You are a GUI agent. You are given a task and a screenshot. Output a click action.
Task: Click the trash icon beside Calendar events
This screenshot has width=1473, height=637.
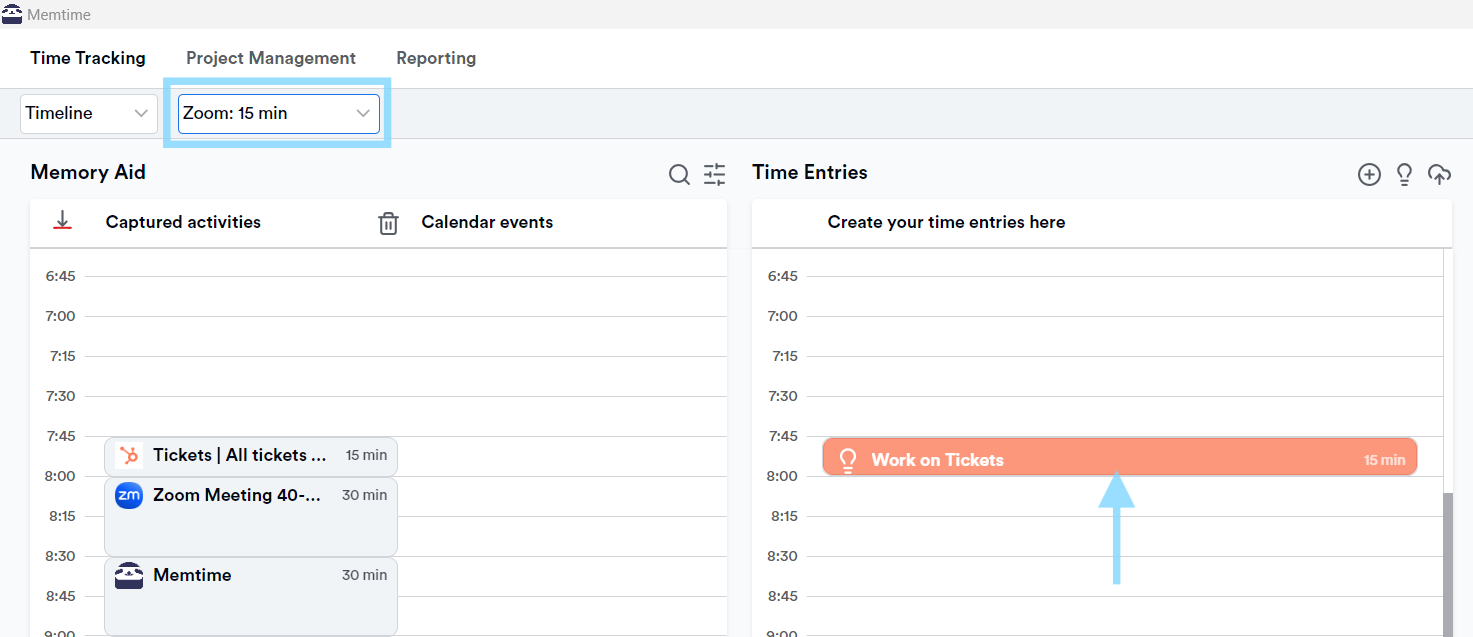pos(388,223)
